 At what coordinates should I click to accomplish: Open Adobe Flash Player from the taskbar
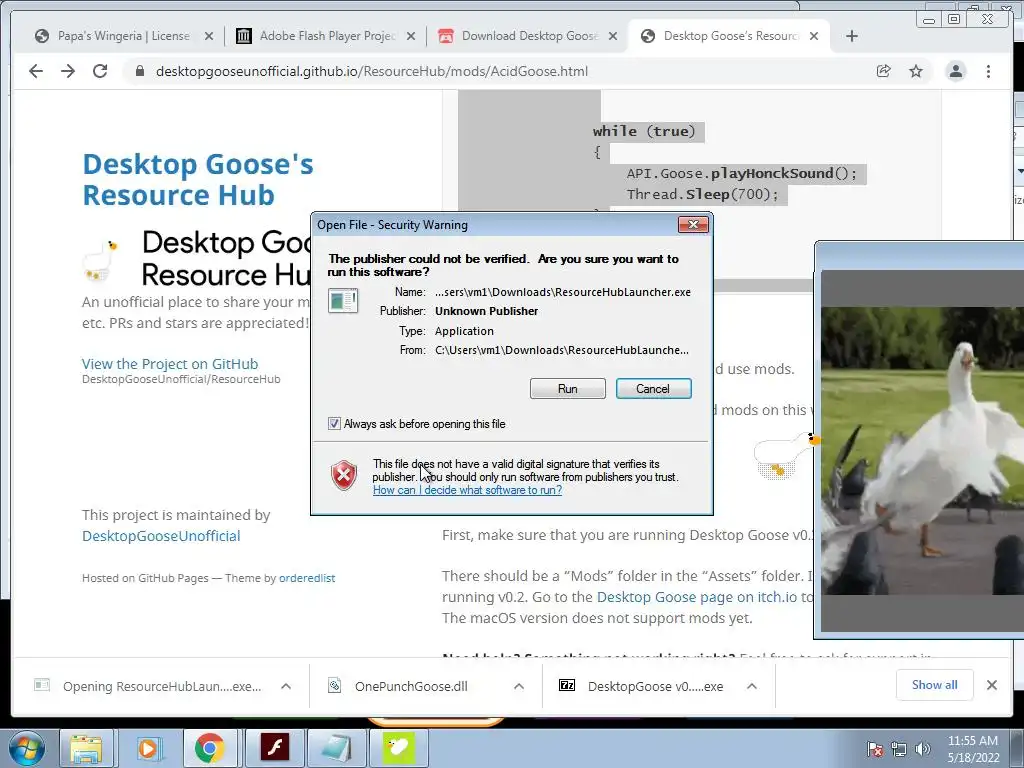(274, 748)
